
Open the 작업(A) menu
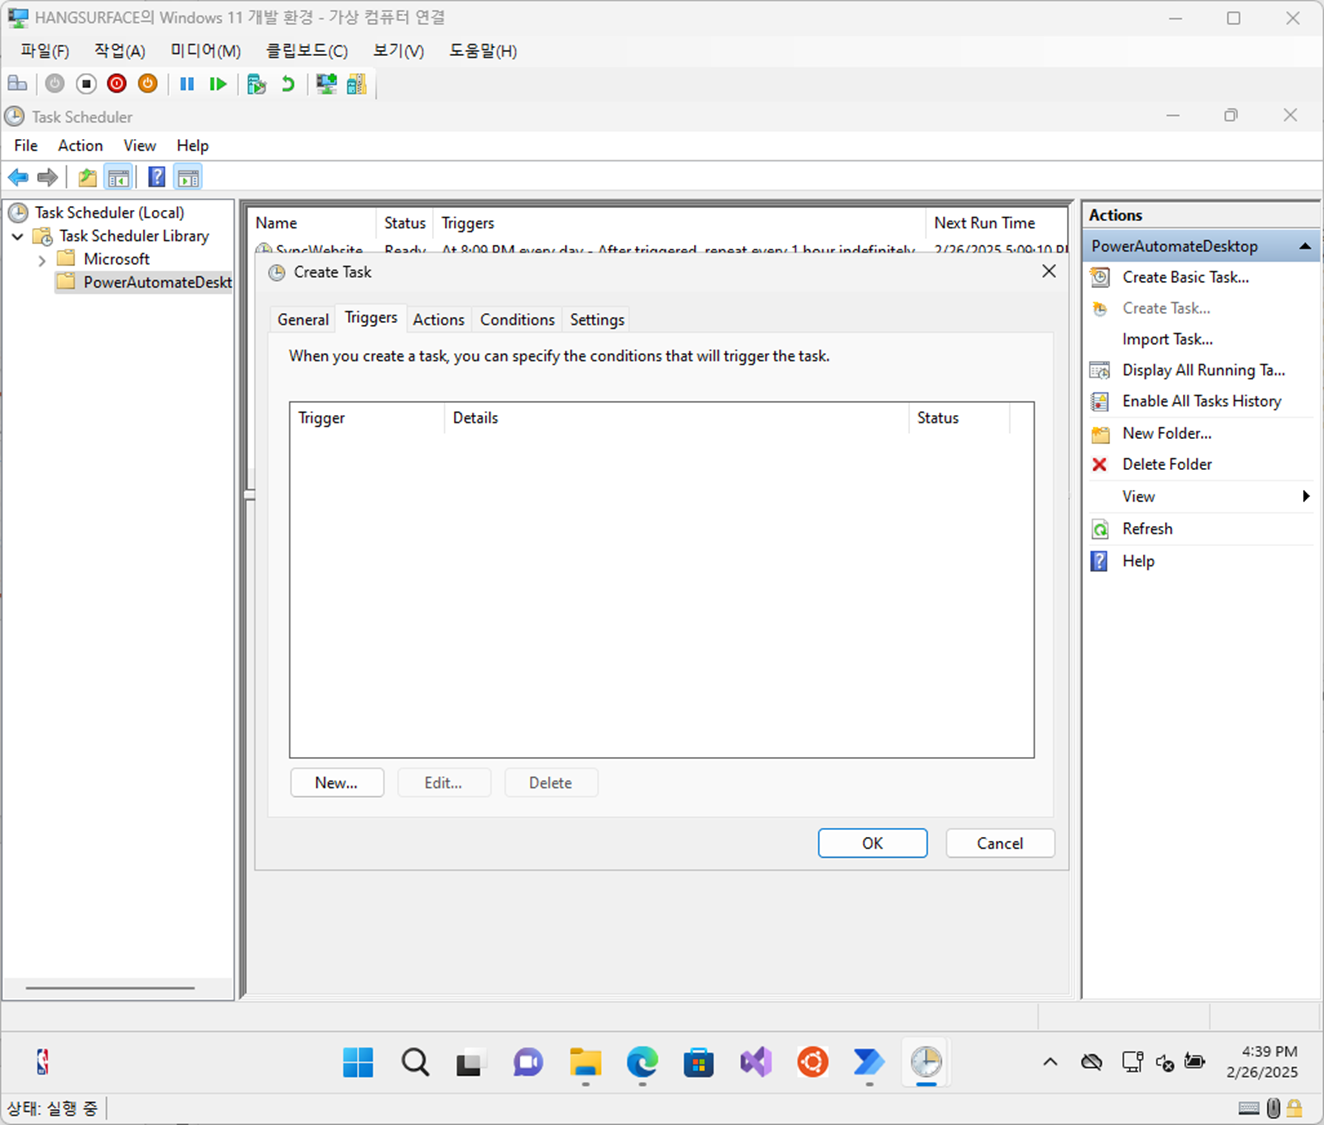(120, 51)
